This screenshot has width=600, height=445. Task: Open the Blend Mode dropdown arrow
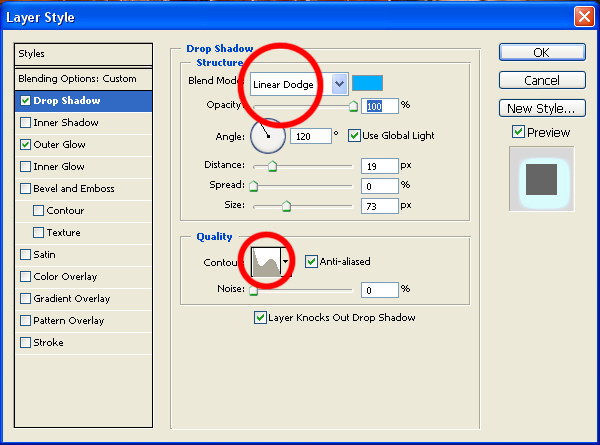[x=339, y=84]
